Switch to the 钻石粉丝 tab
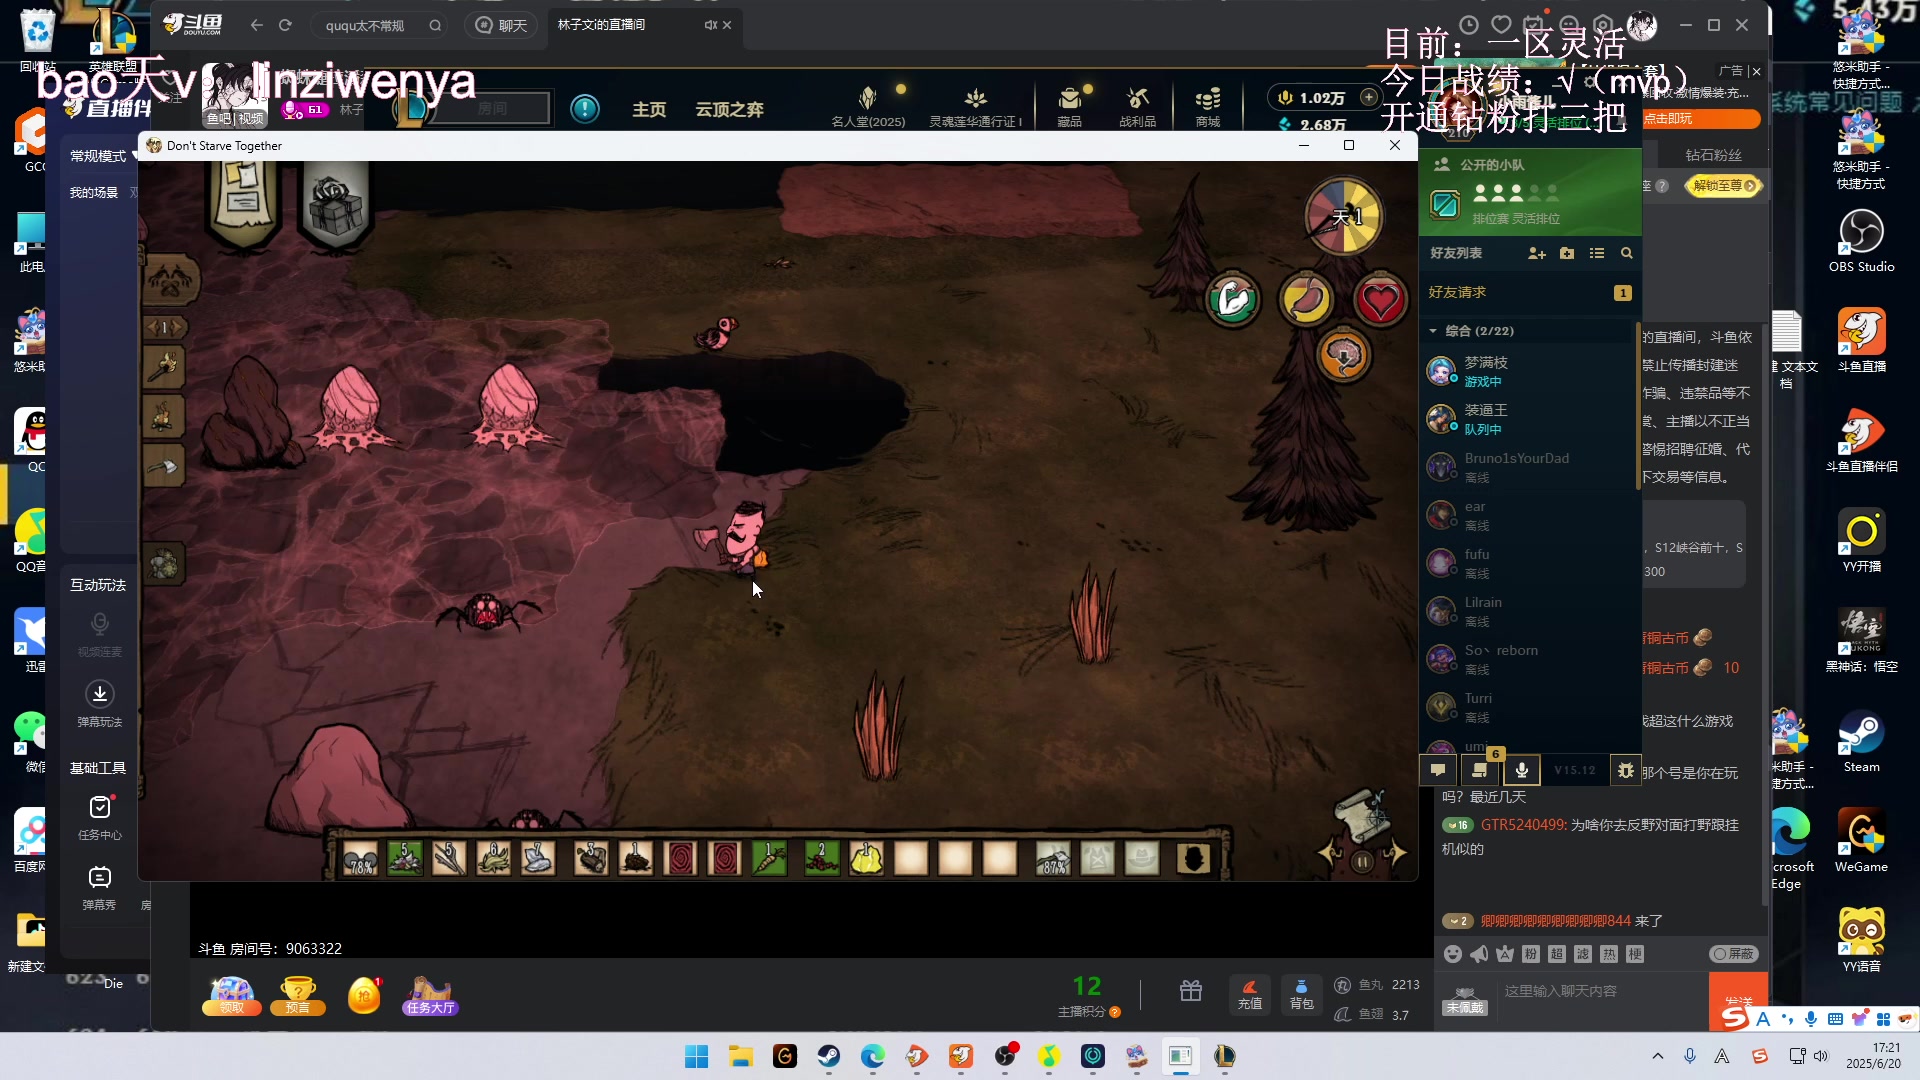Viewport: 1920px width, 1080px height. pos(1713,155)
